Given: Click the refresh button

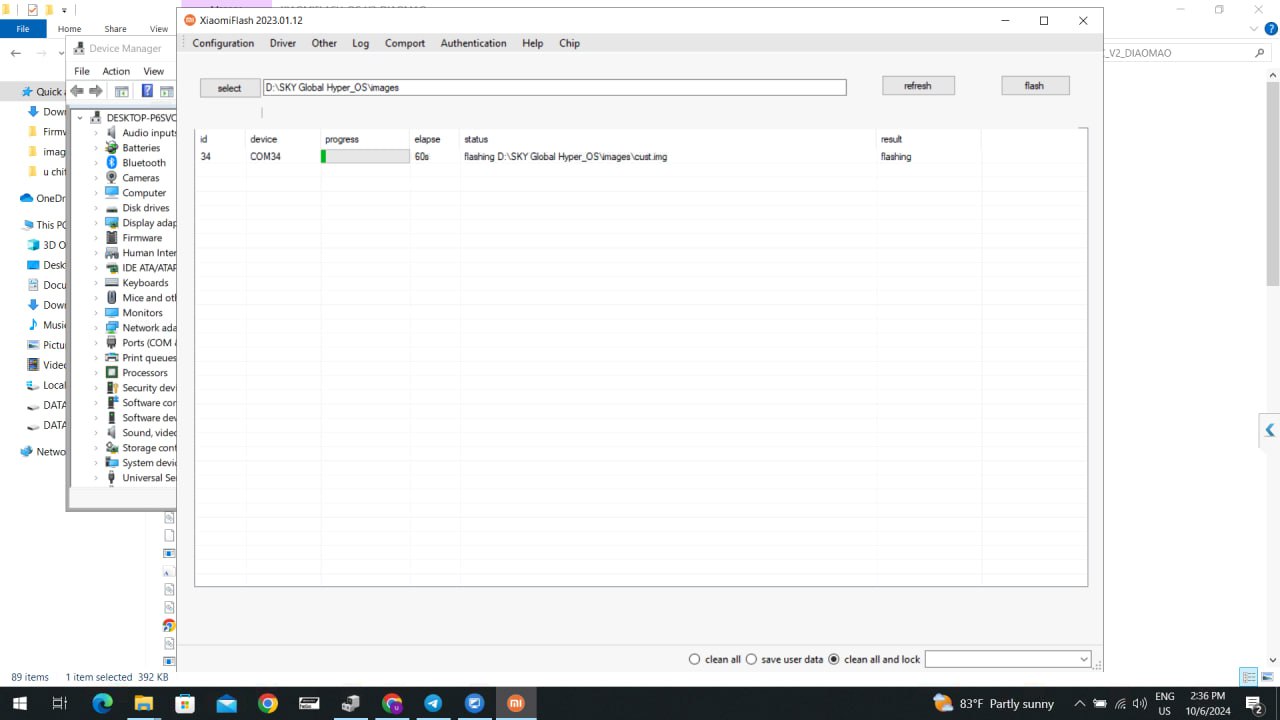Looking at the screenshot, I should [918, 86].
